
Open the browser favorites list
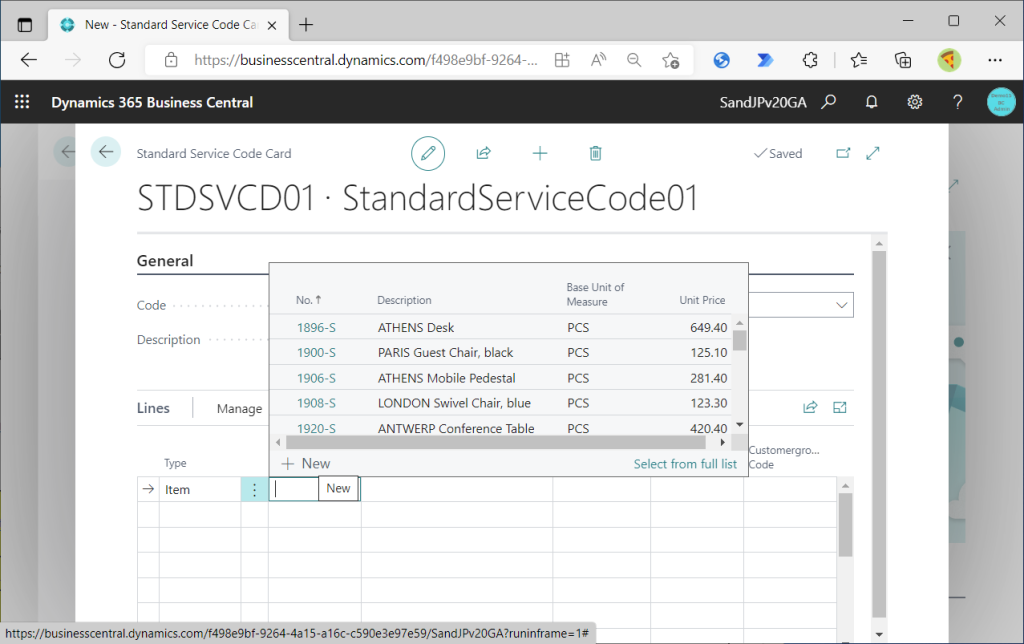point(859,60)
